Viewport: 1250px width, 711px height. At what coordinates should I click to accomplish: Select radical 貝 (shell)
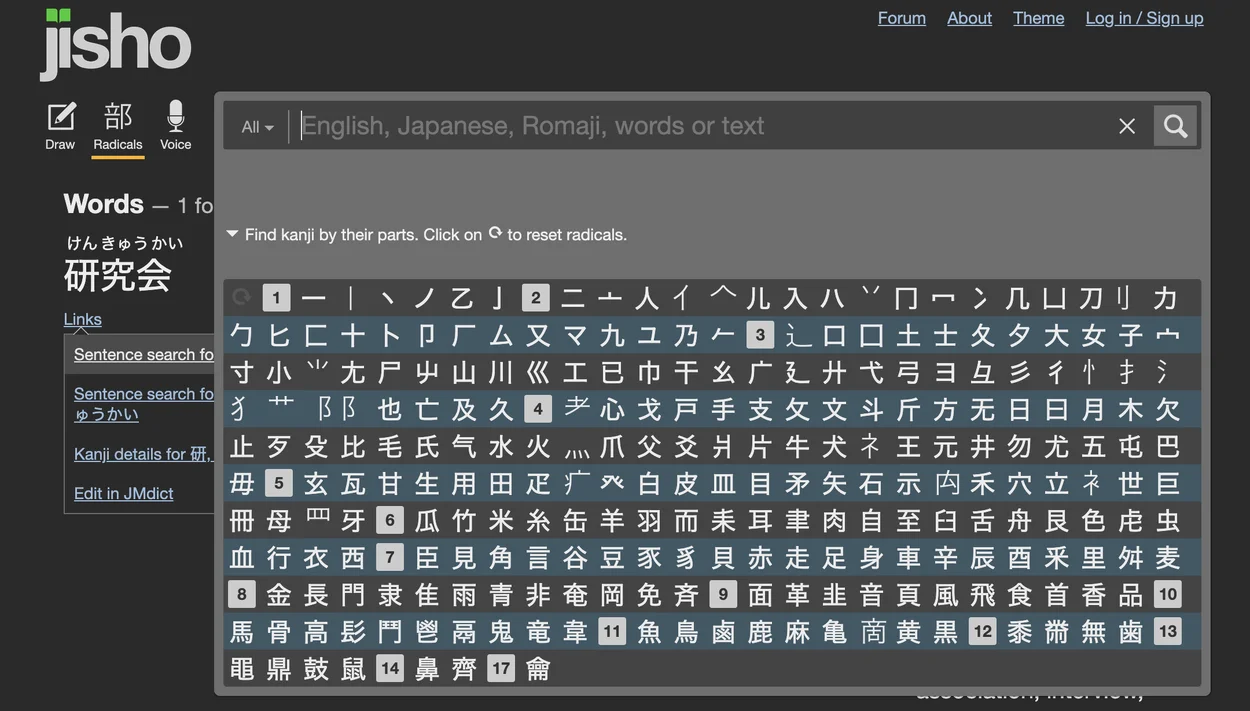click(x=723, y=557)
